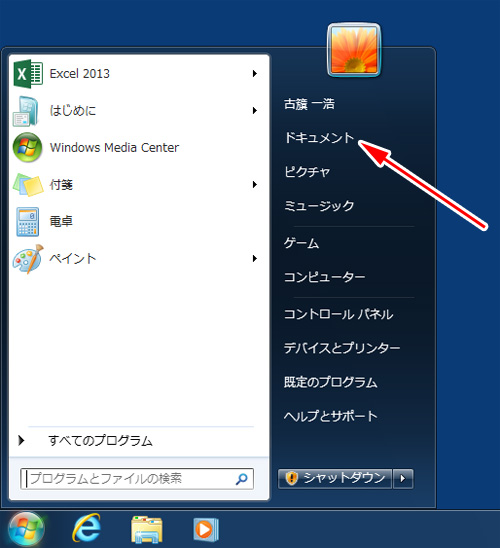Open Windows Media Center

pos(135,147)
